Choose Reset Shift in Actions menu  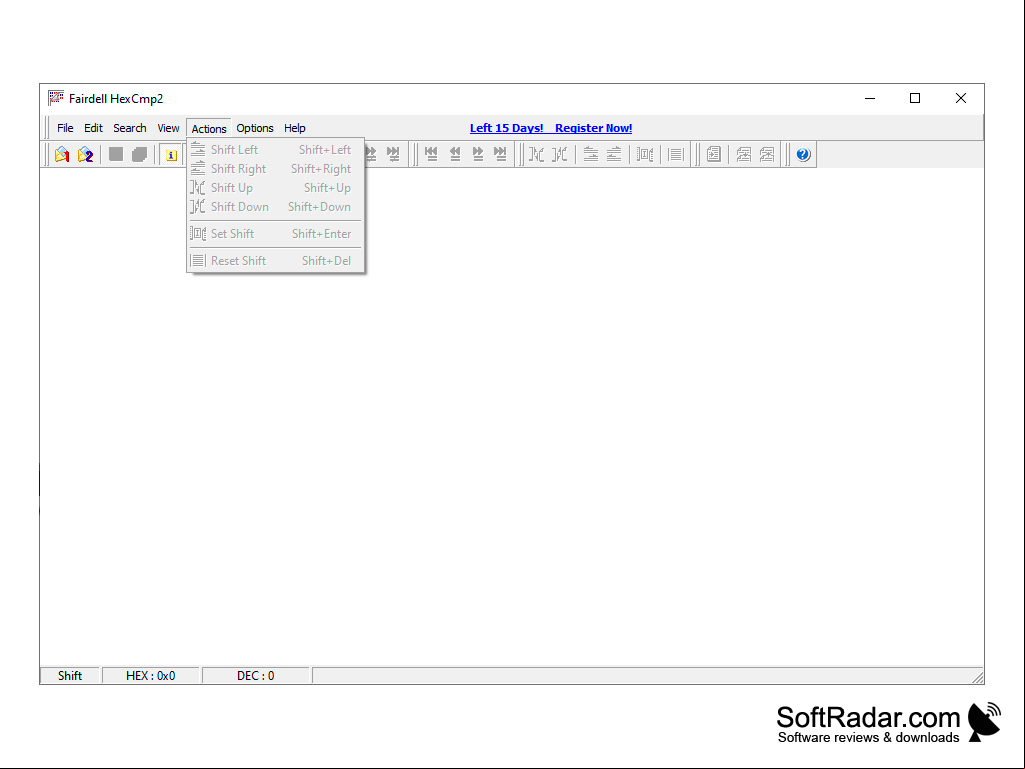pos(275,260)
